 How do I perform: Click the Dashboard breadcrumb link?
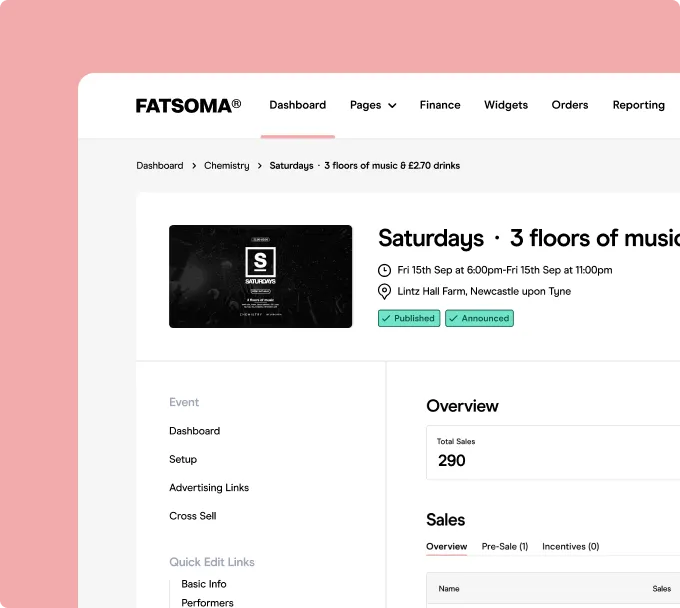click(x=160, y=166)
